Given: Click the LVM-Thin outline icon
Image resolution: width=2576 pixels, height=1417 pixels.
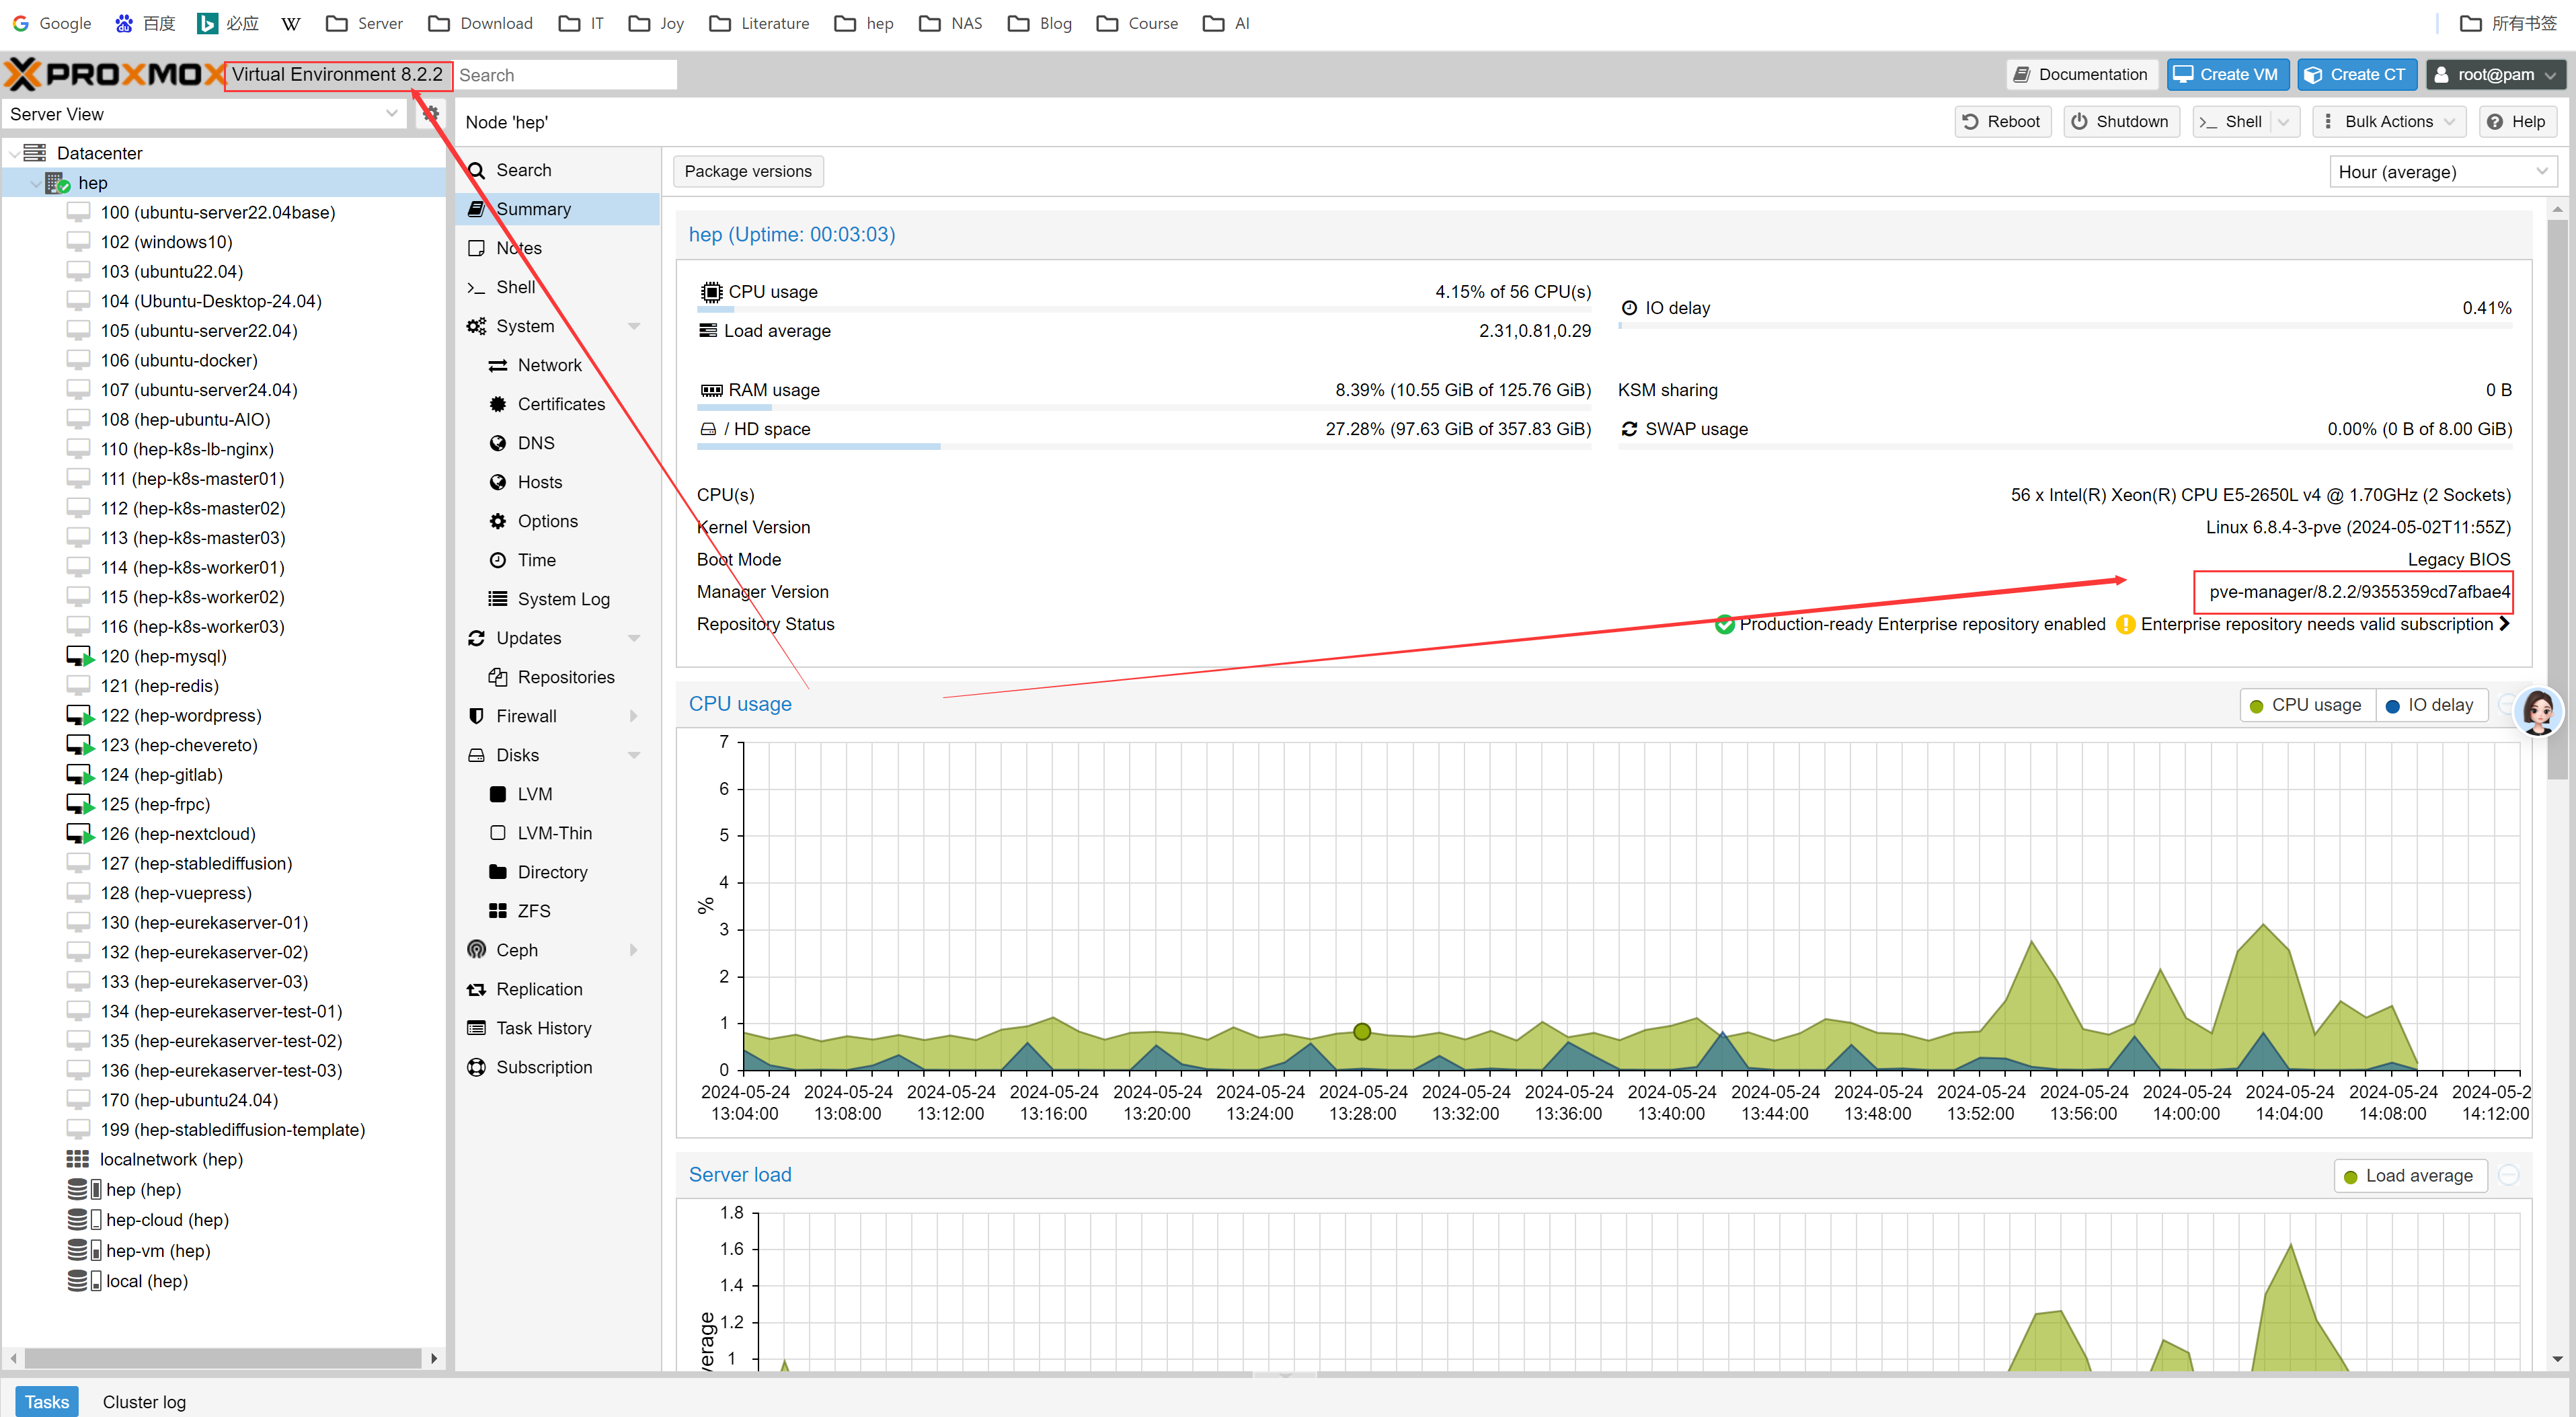Looking at the screenshot, I should (x=497, y=833).
